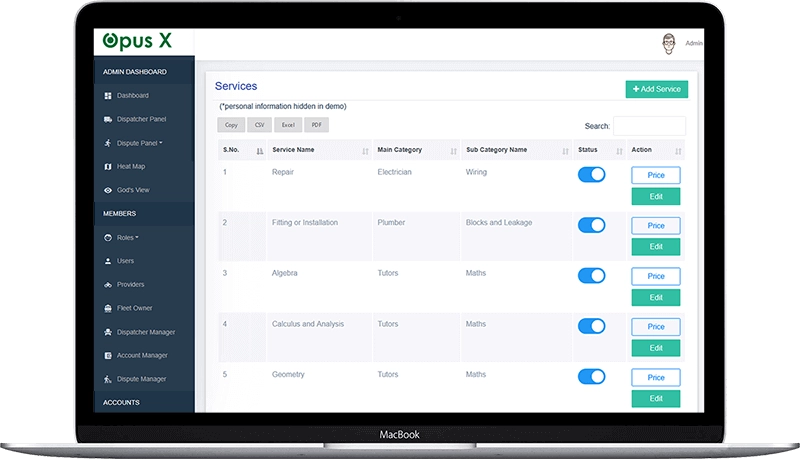Sort by Main Category column arrows

point(454,151)
